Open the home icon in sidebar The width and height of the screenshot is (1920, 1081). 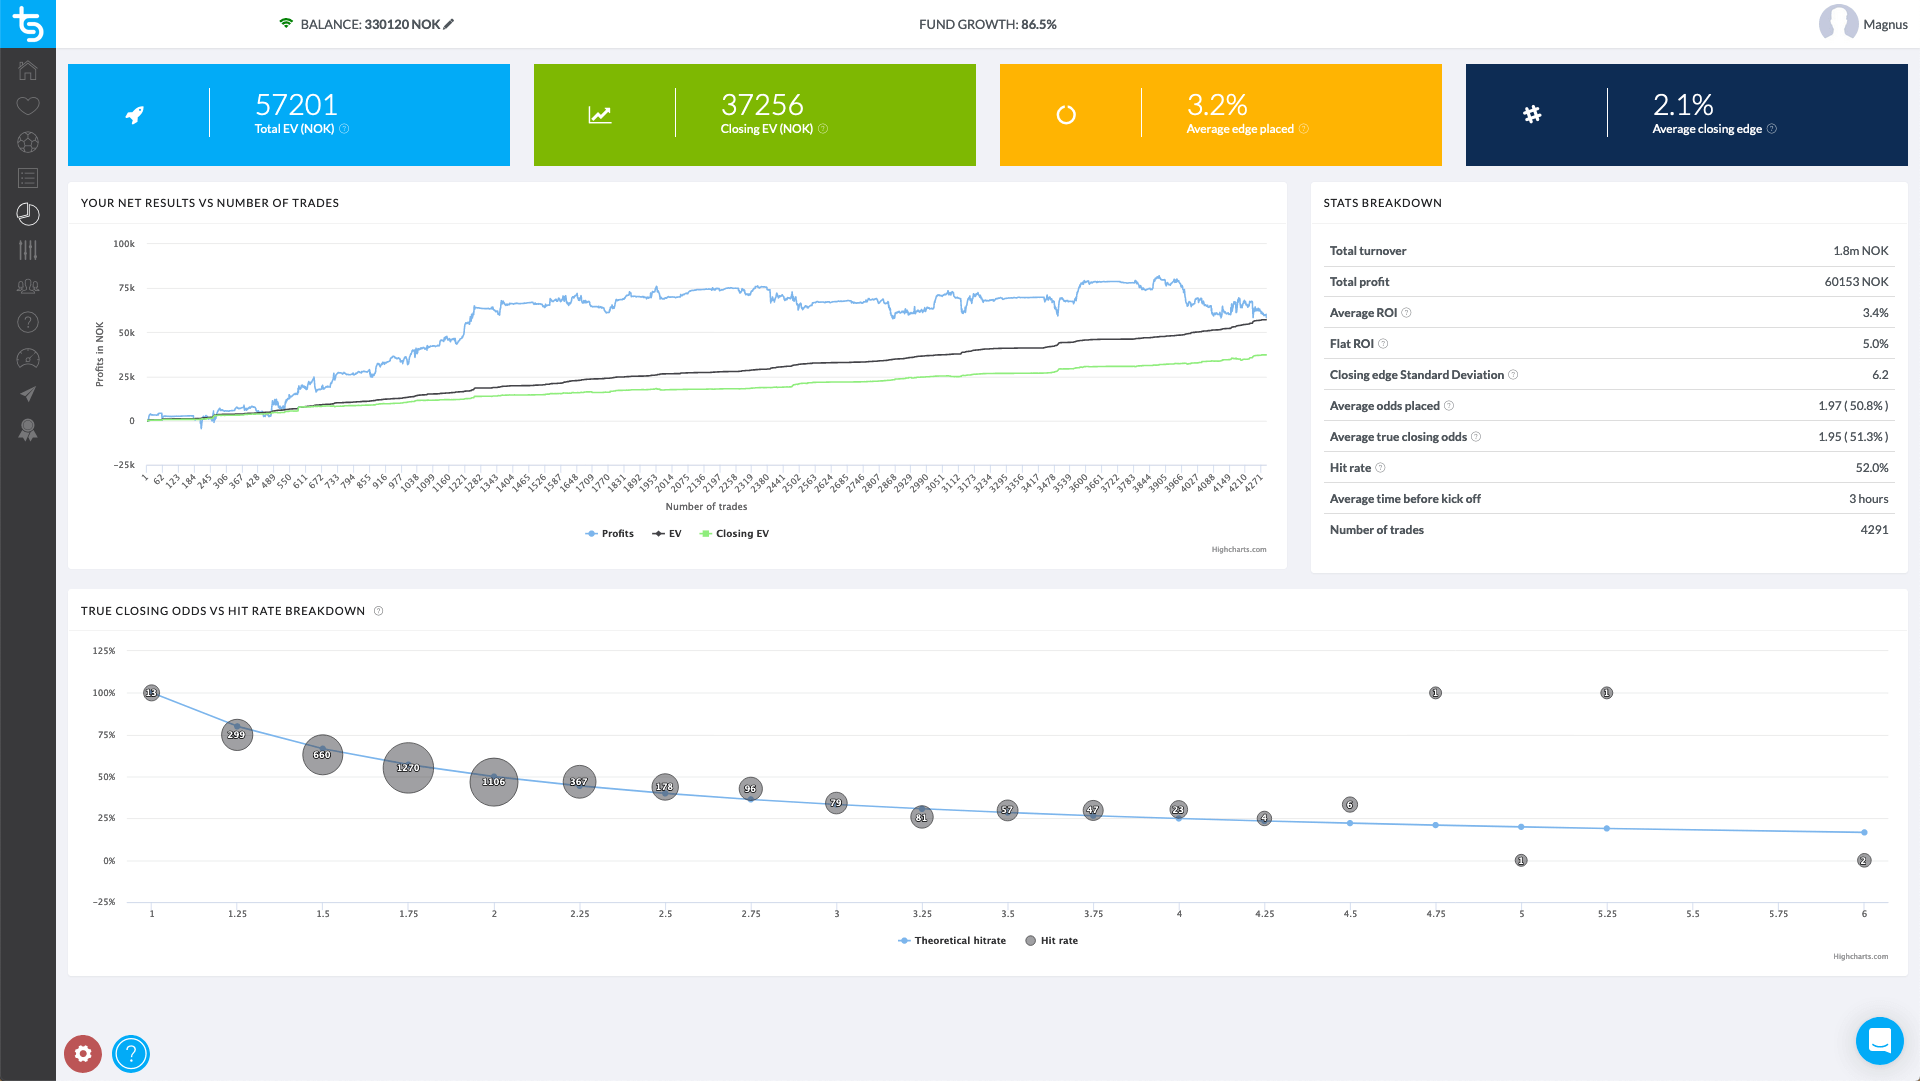(x=28, y=70)
